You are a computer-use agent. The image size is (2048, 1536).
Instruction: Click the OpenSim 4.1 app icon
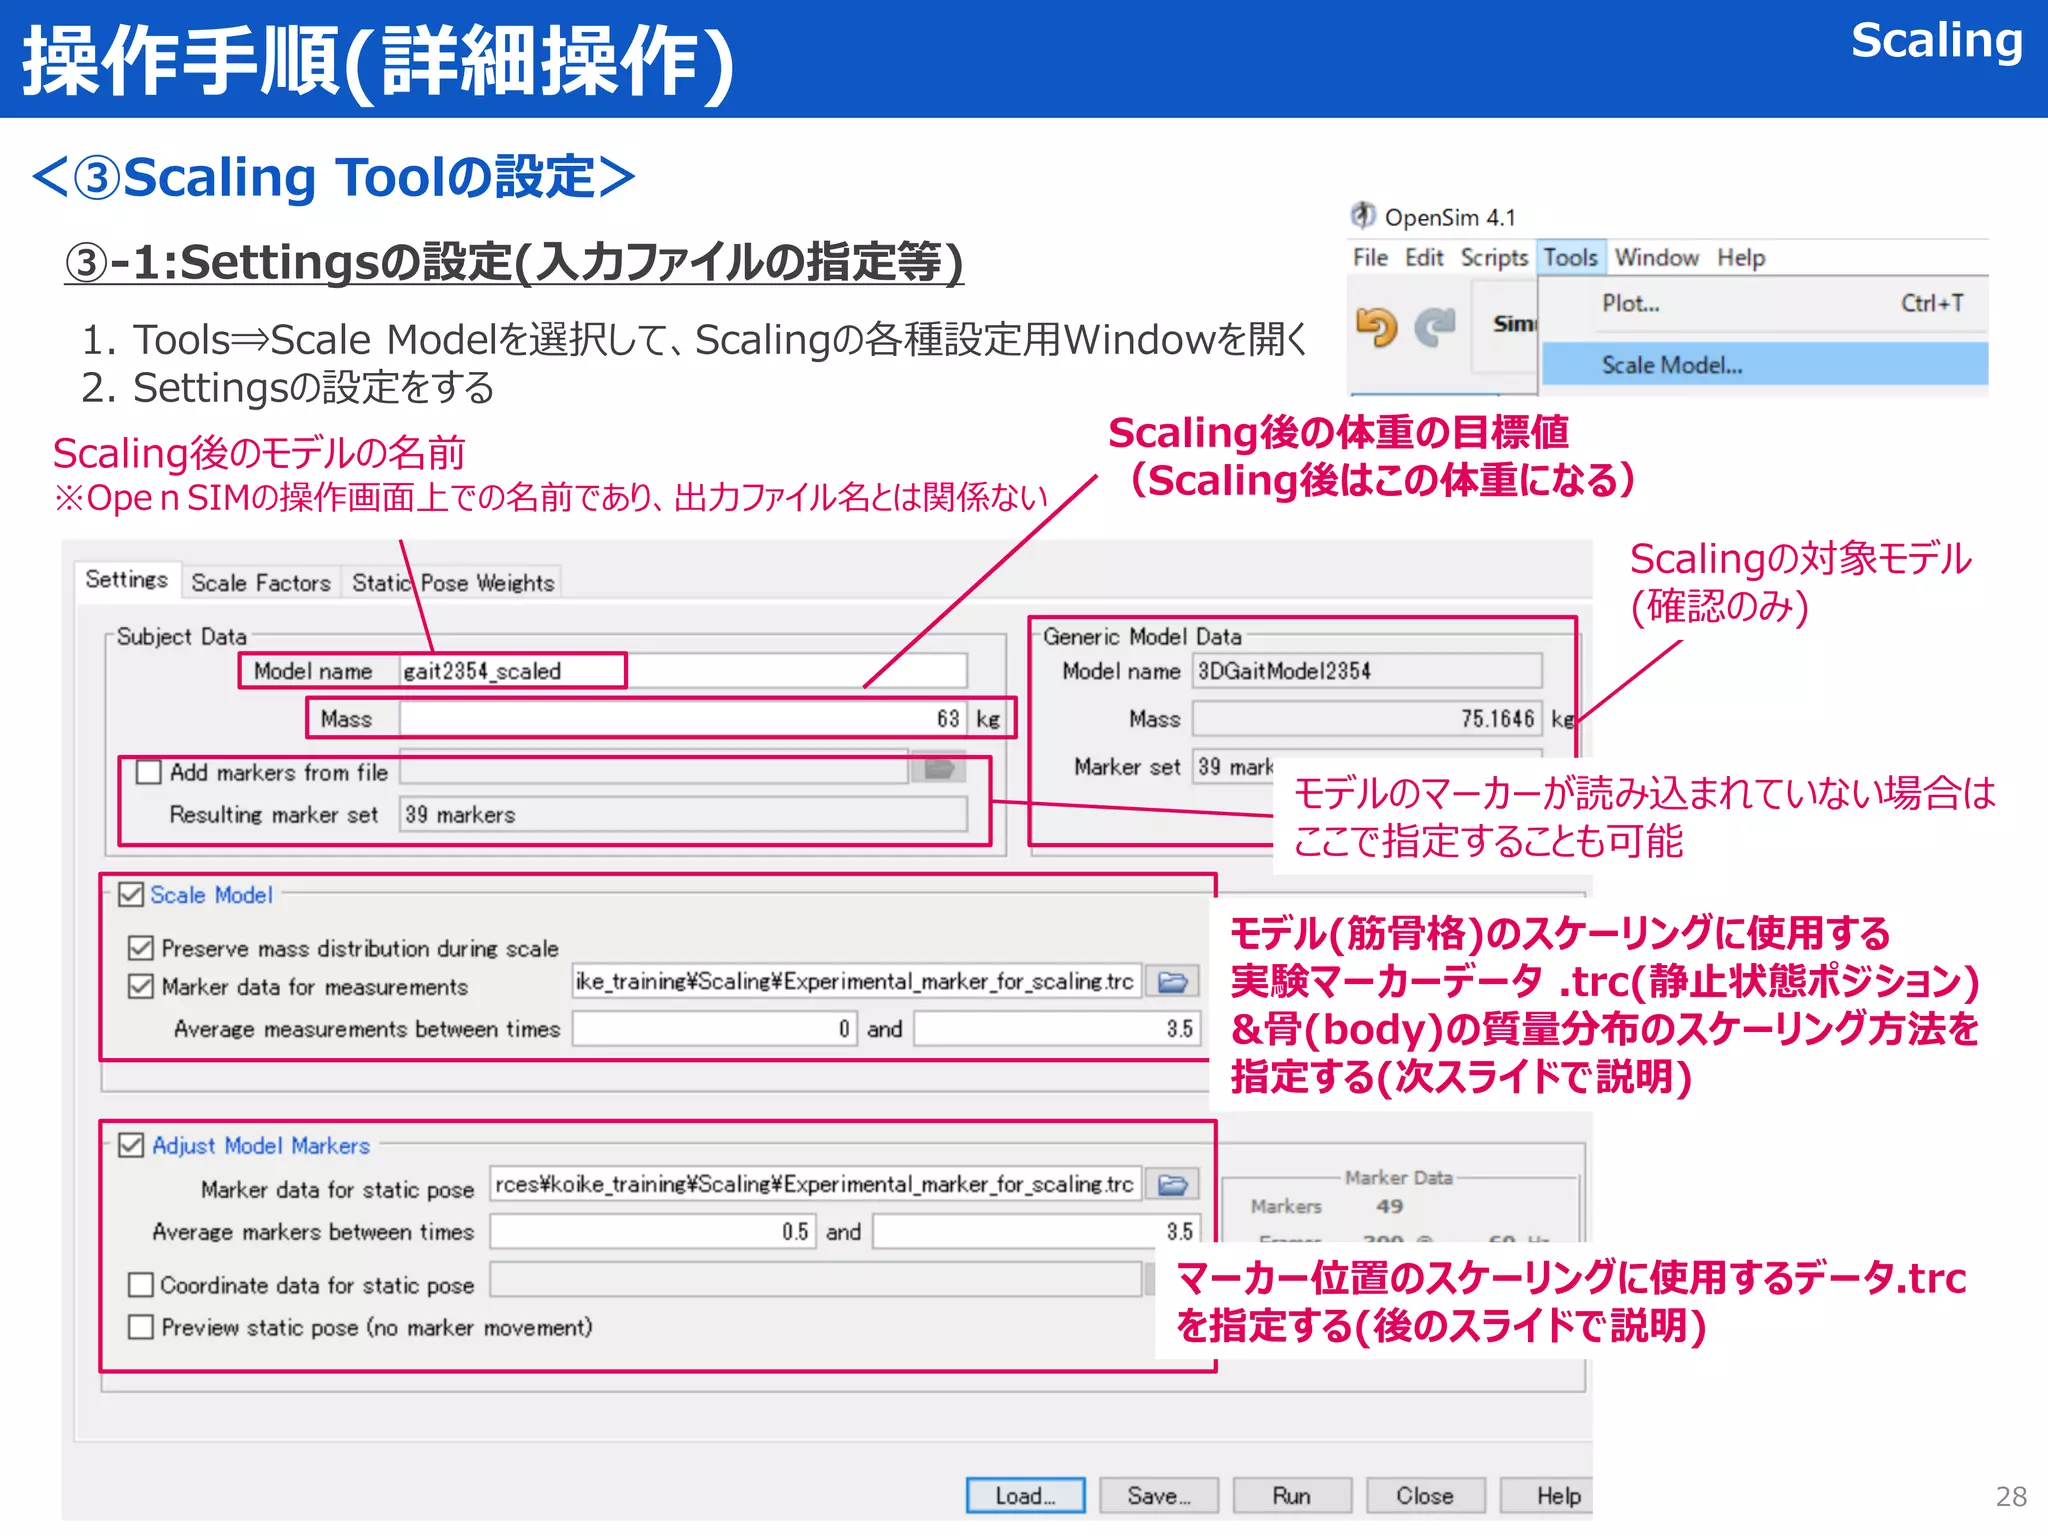(x=1362, y=215)
